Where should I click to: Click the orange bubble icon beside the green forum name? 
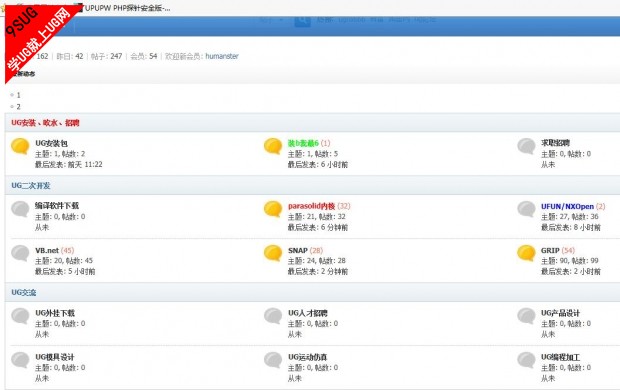coord(273,146)
